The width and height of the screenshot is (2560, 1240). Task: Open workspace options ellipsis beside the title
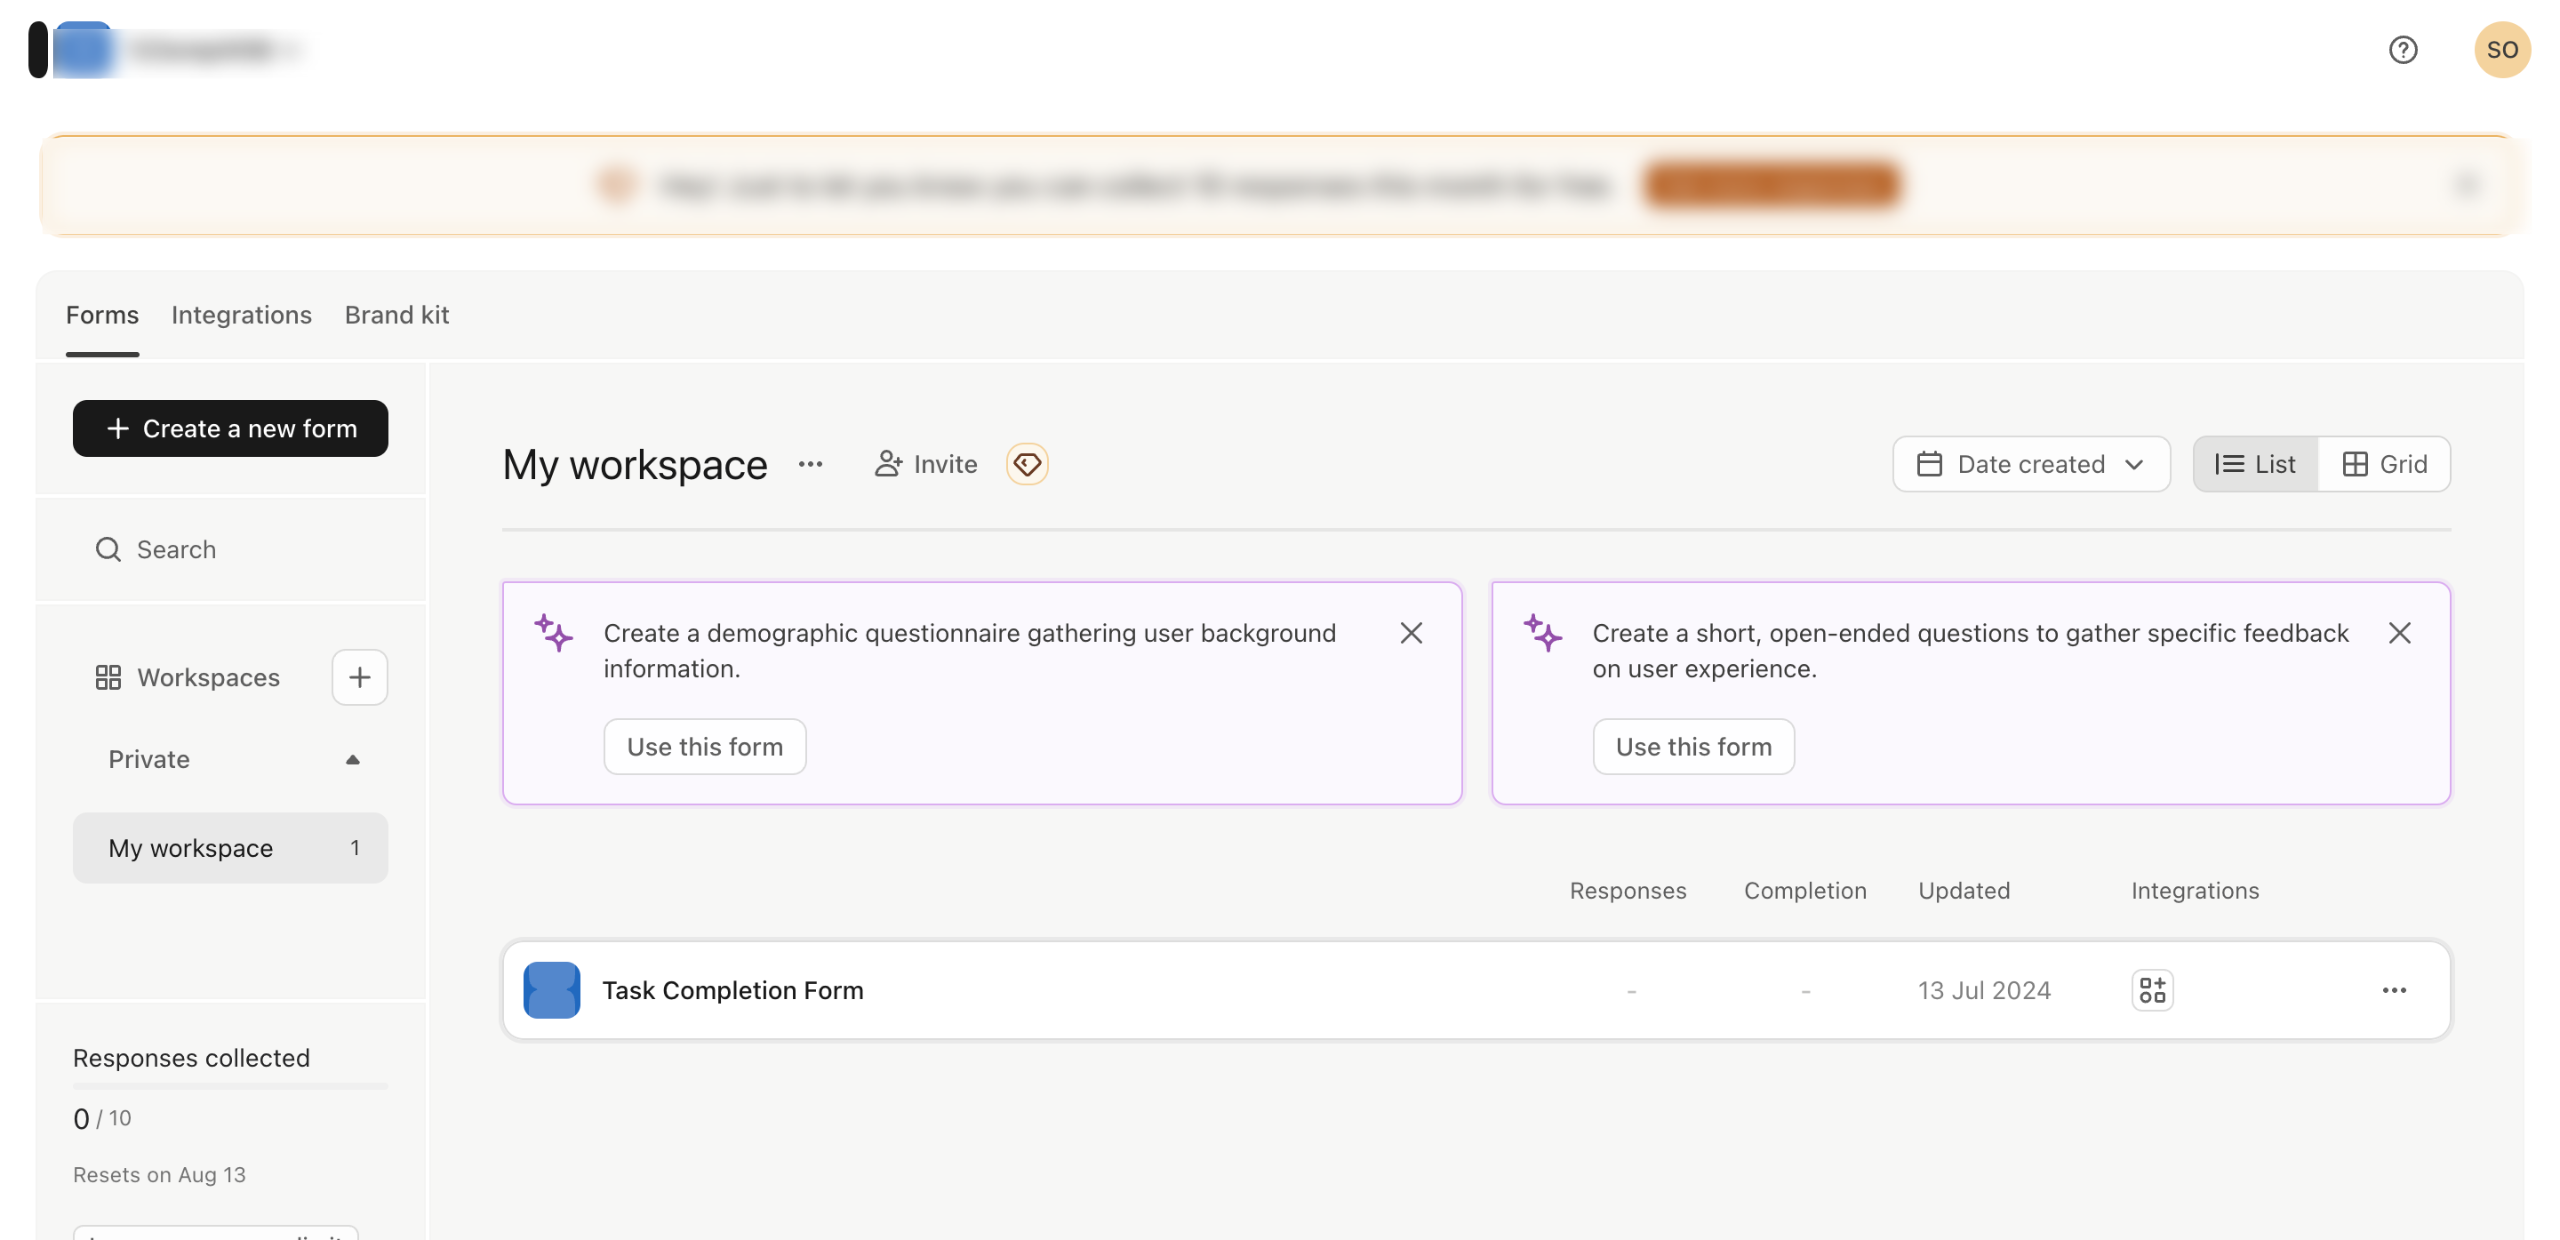pyautogui.click(x=810, y=464)
